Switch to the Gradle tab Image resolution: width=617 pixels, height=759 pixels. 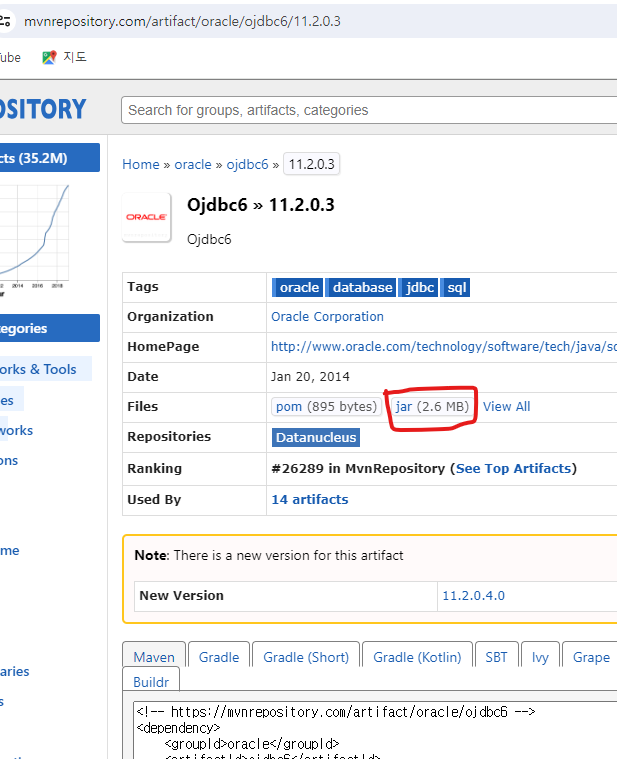point(219,657)
